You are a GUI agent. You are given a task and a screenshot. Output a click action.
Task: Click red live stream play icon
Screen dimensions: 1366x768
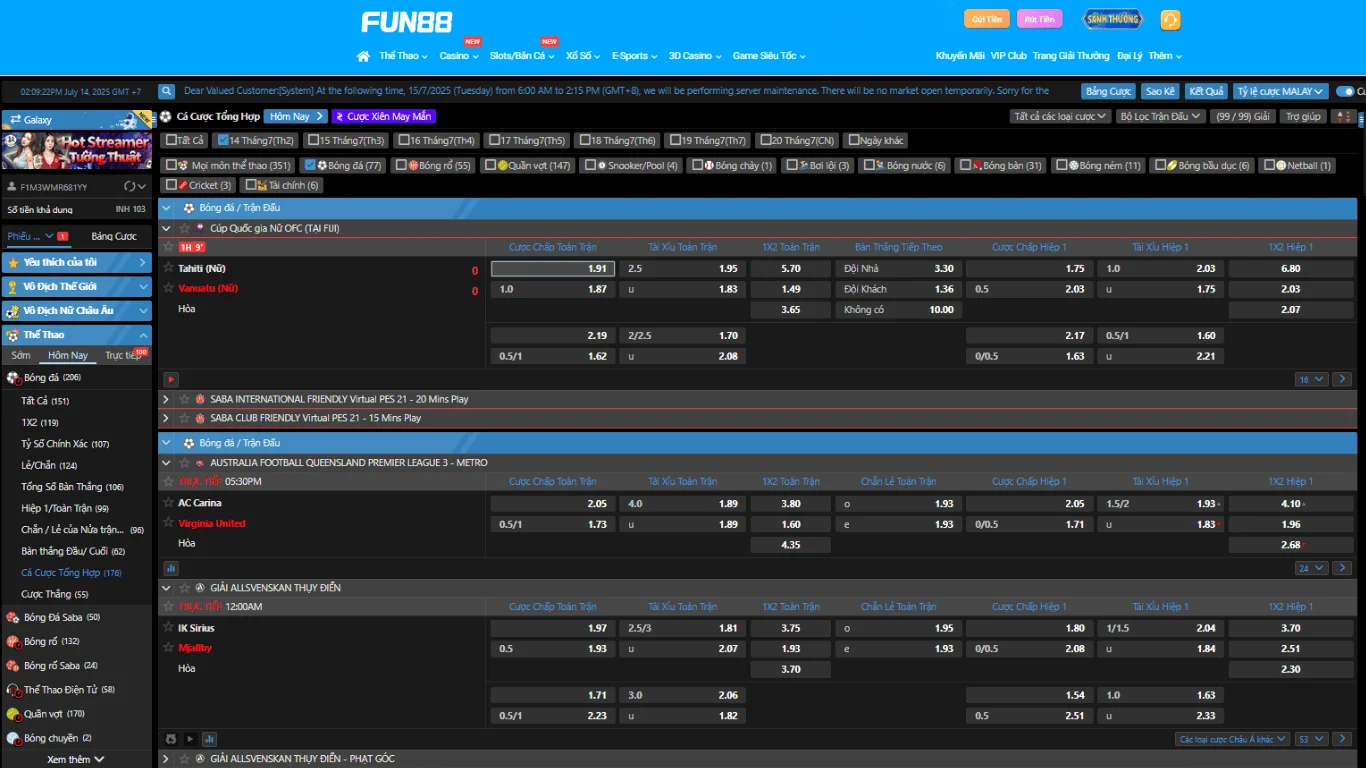click(x=171, y=379)
